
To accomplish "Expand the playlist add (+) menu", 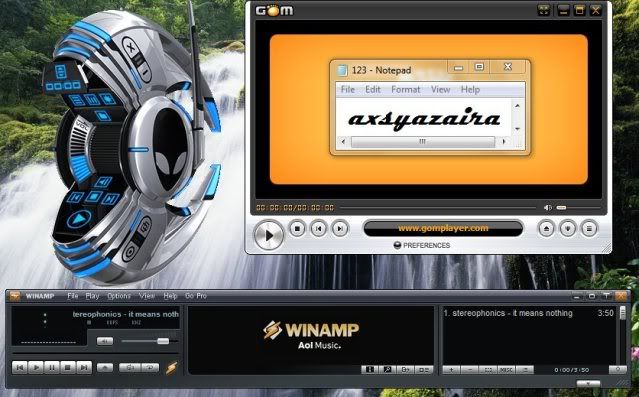I will (452, 370).
